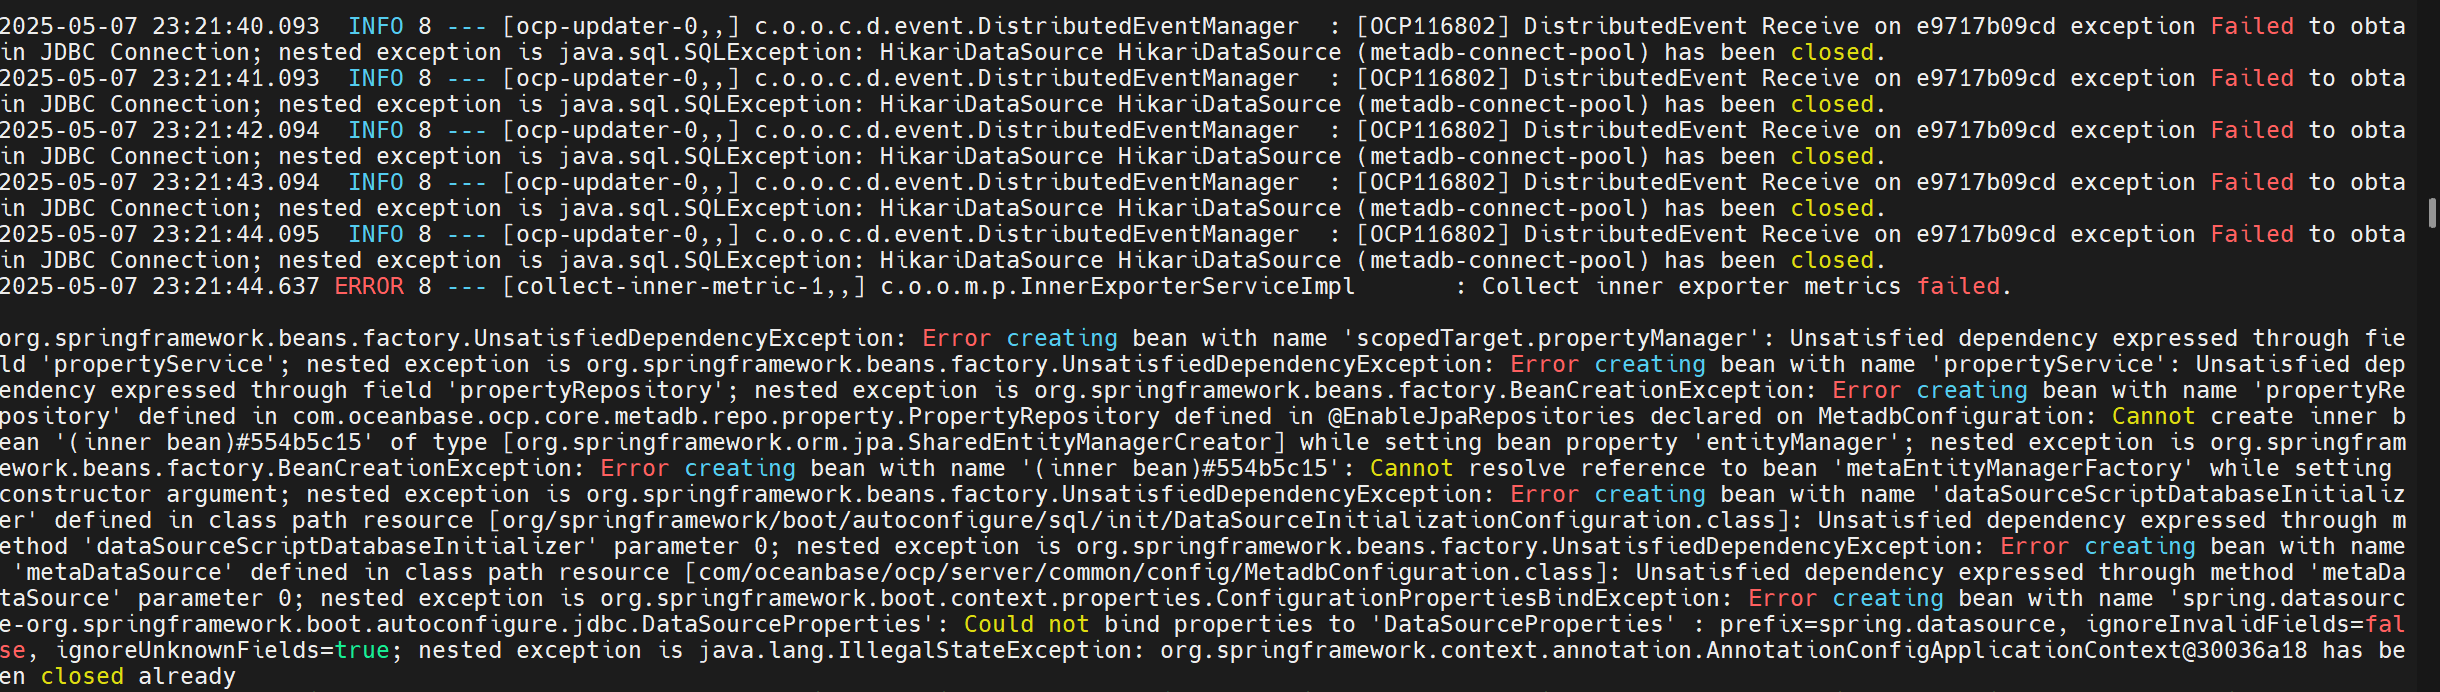Click the 'metaEntityManagerFactory' bean reference

[x=2014, y=468]
